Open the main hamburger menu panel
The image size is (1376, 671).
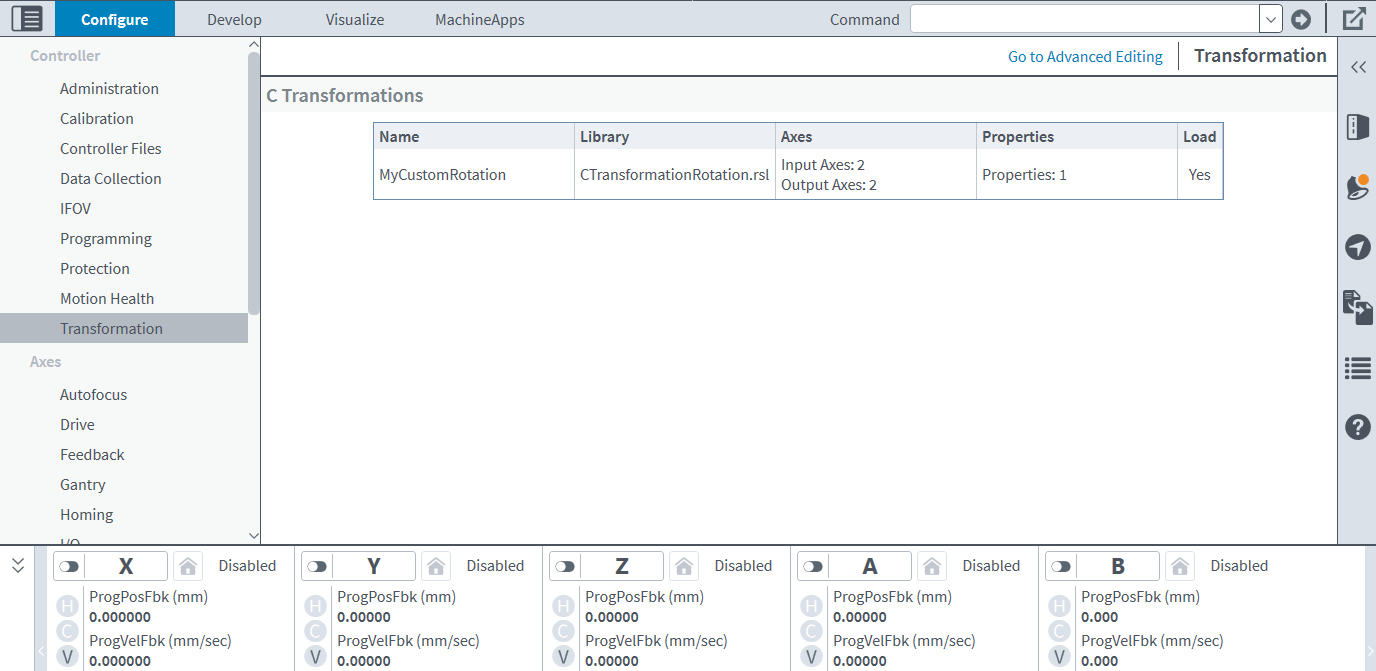(27, 18)
